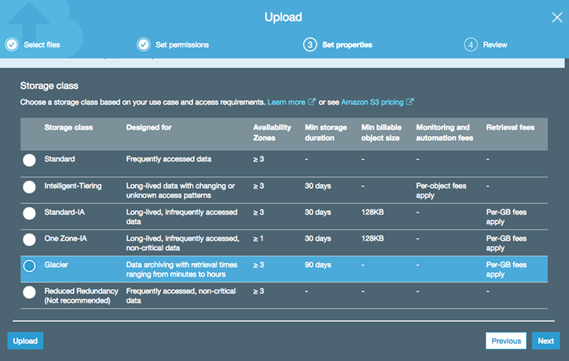
Task: Click the Standard-IA row label
Action: 65,212
